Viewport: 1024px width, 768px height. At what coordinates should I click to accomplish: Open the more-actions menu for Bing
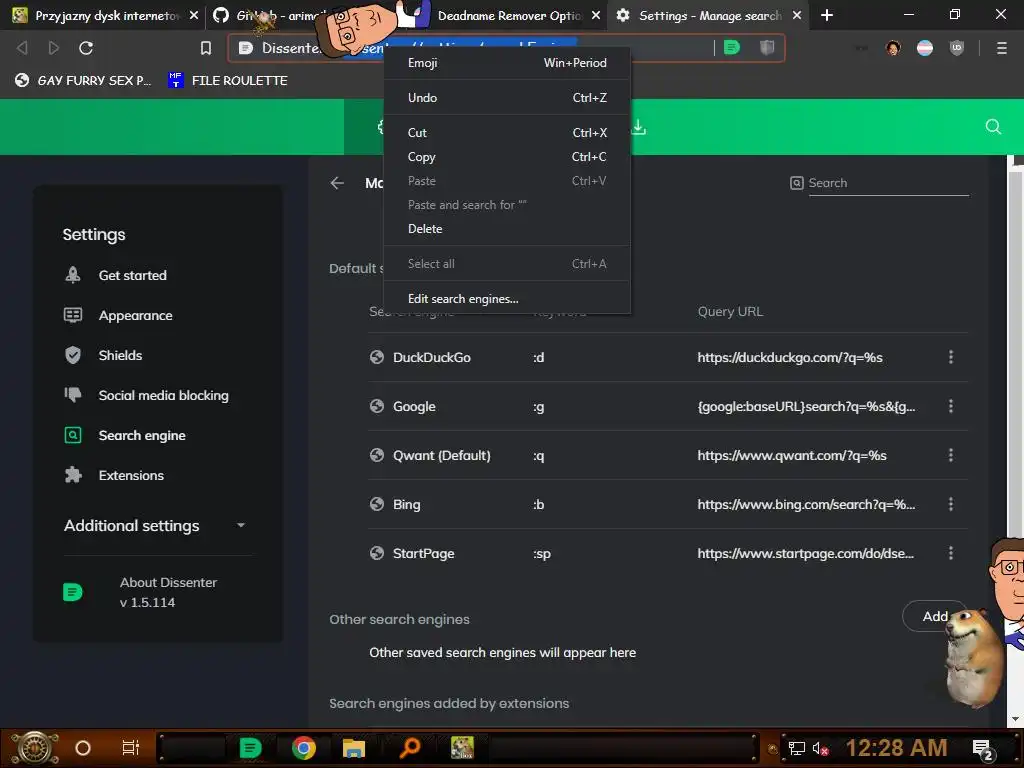click(x=950, y=504)
